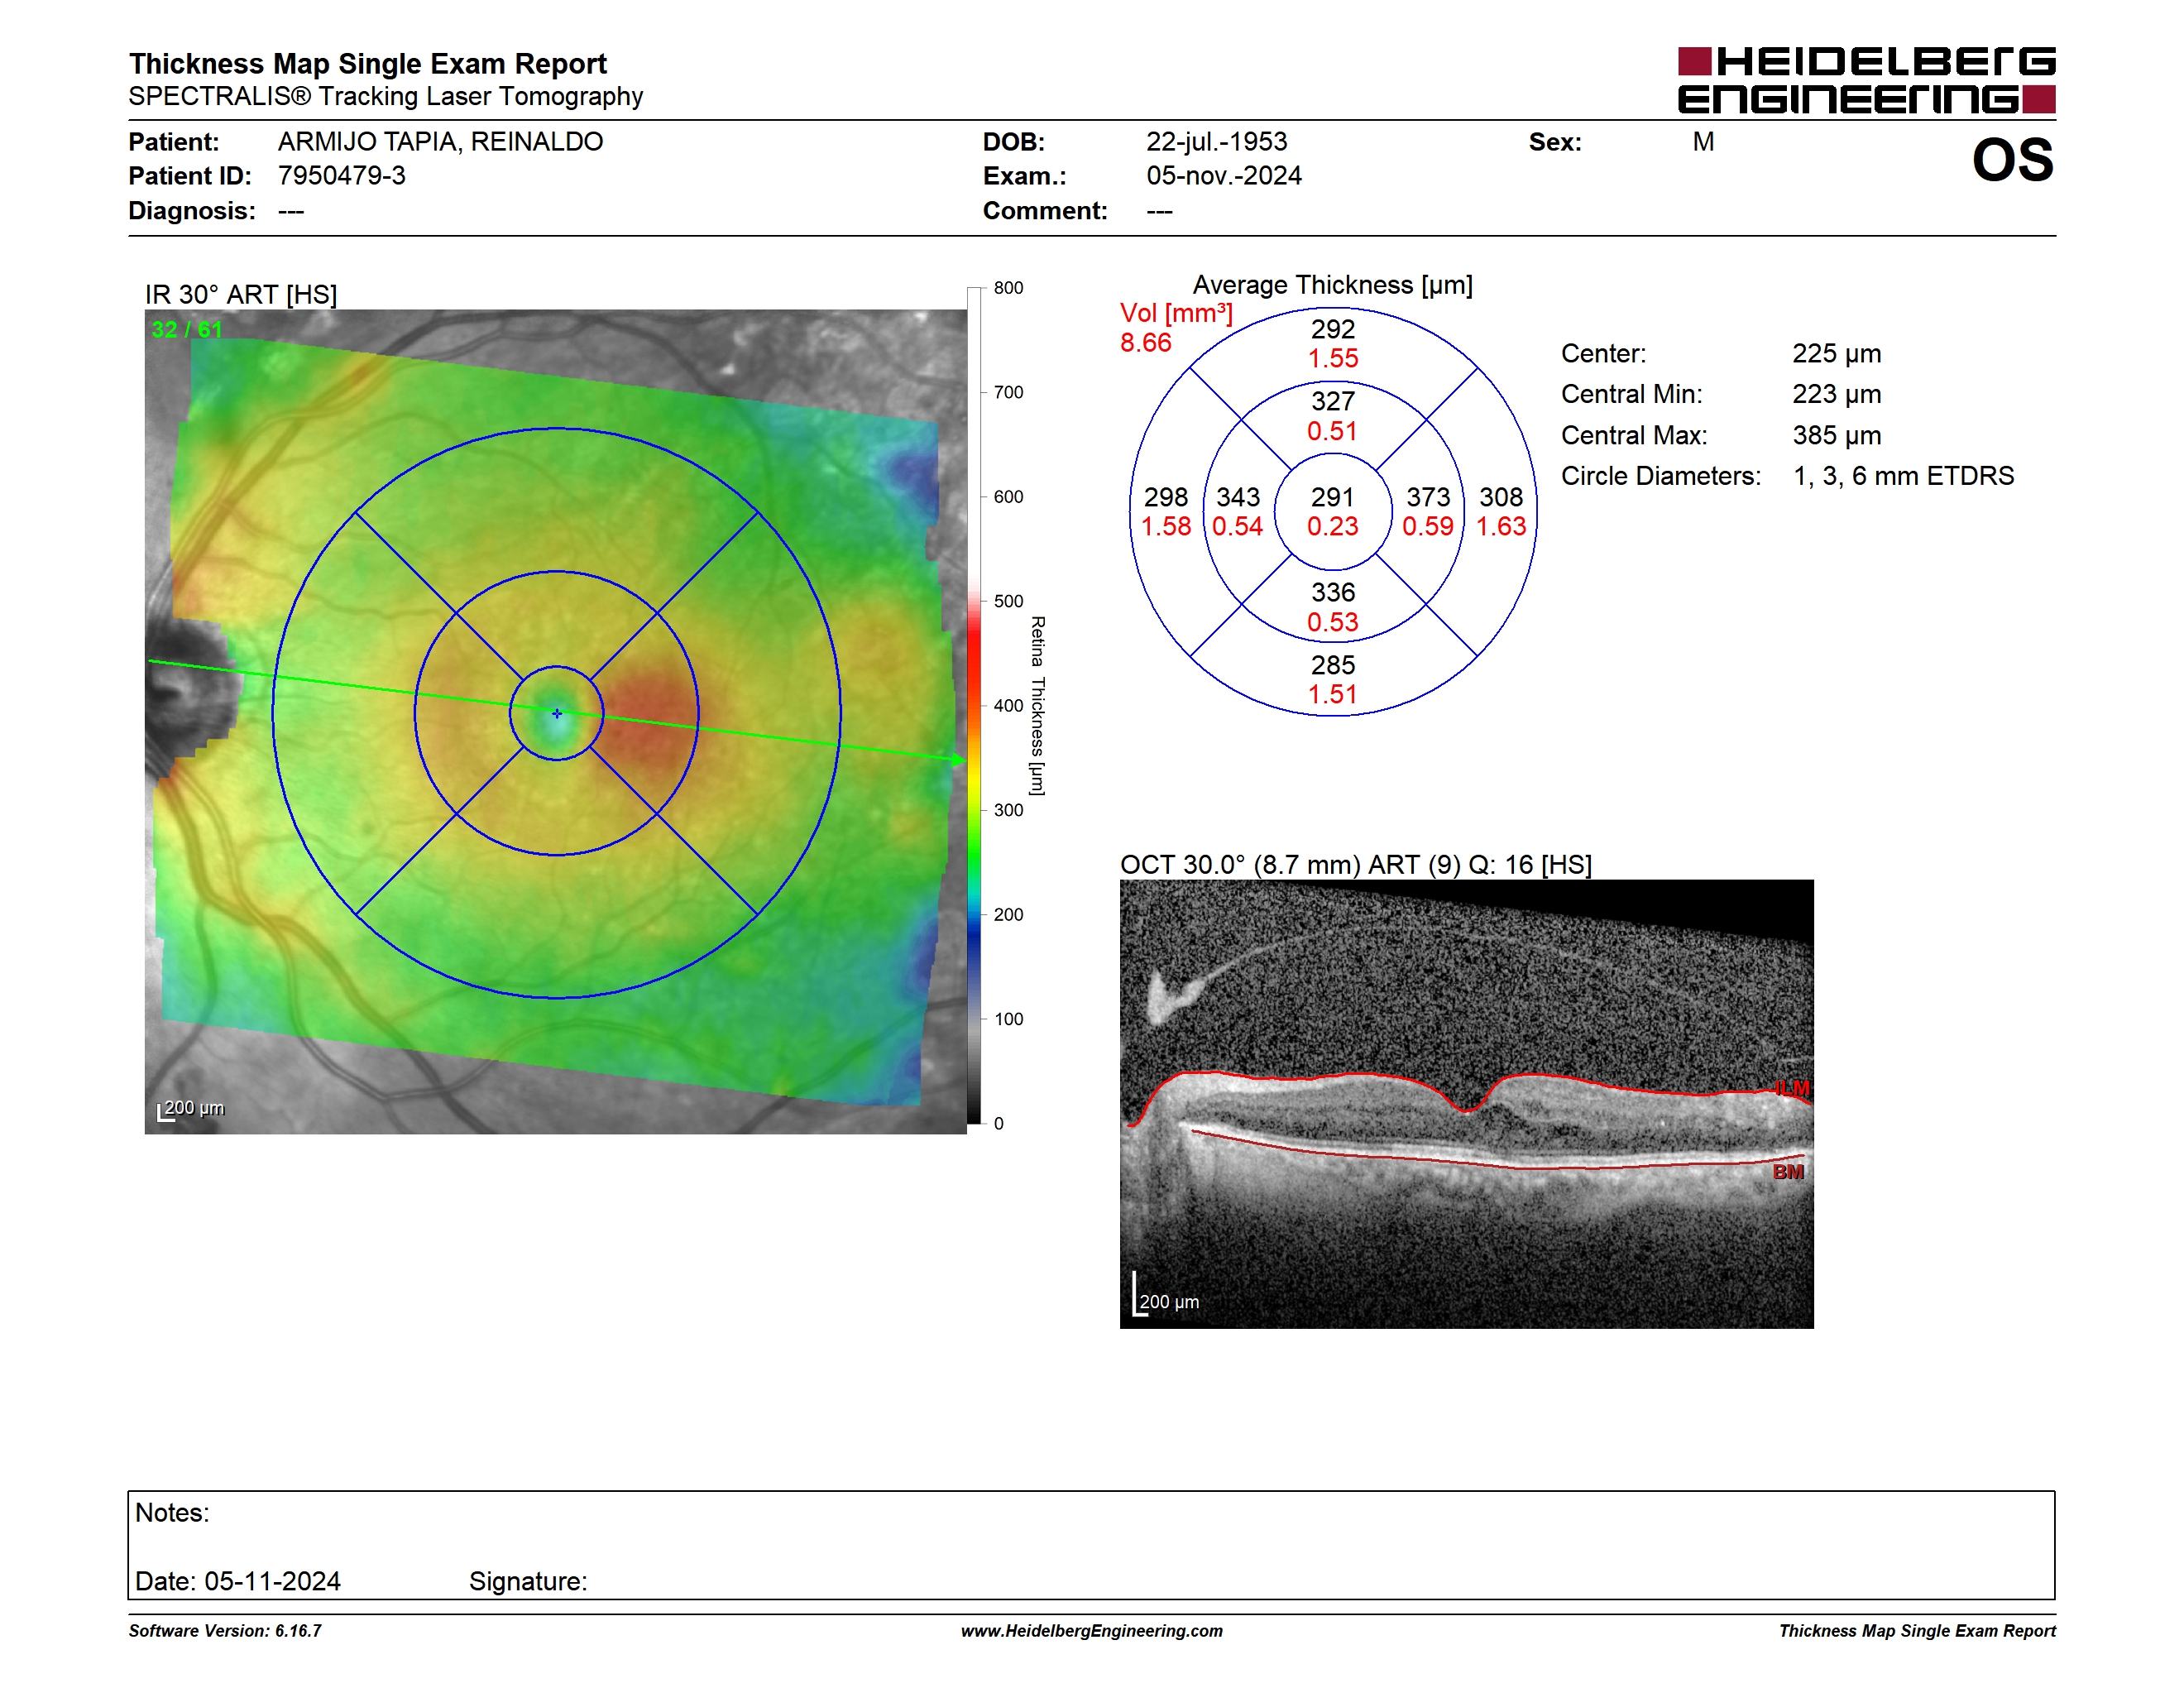
Task: Click outer right volume value 1.63
Action: pyautogui.click(x=1501, y=526)
